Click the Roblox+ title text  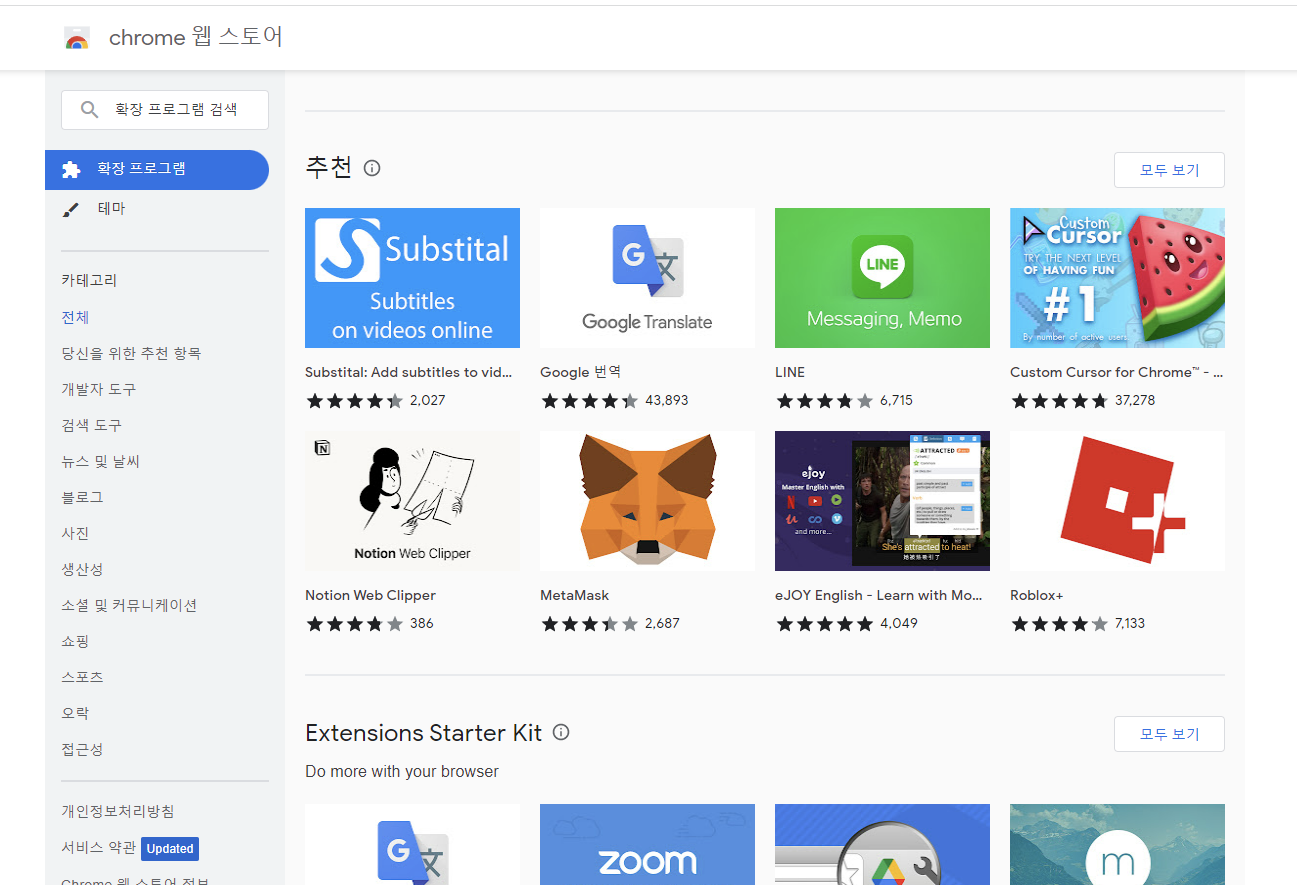click(1037, 595)
